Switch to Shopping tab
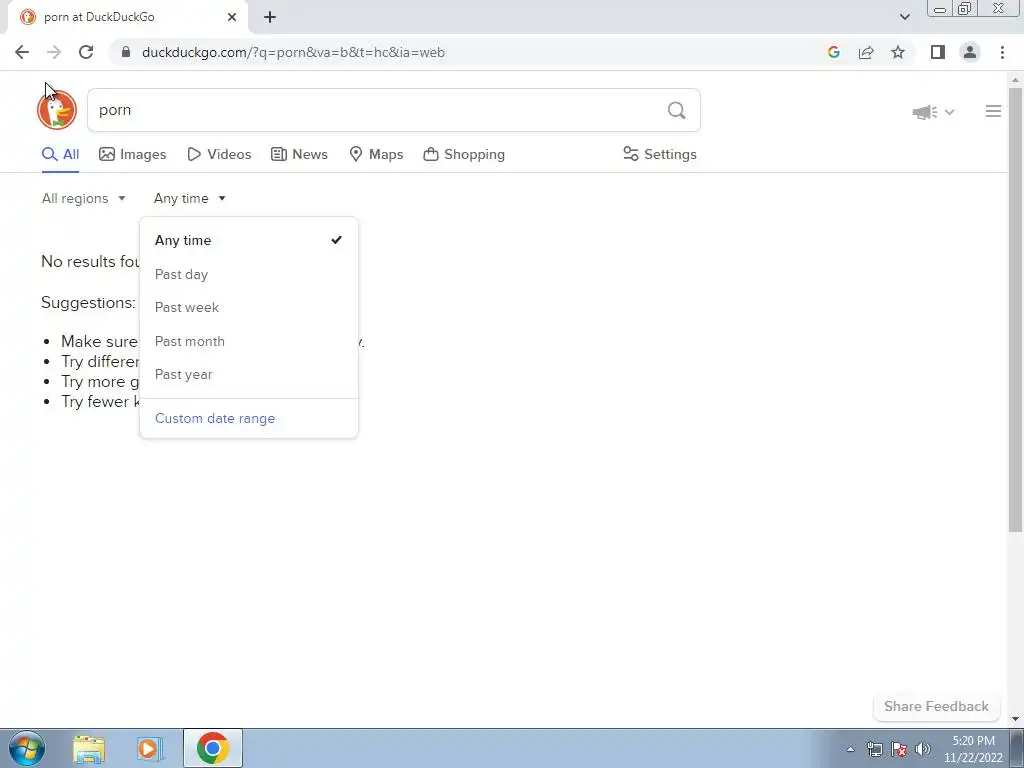This screenshot has width=1024, height=768. (x=464, y=155)
